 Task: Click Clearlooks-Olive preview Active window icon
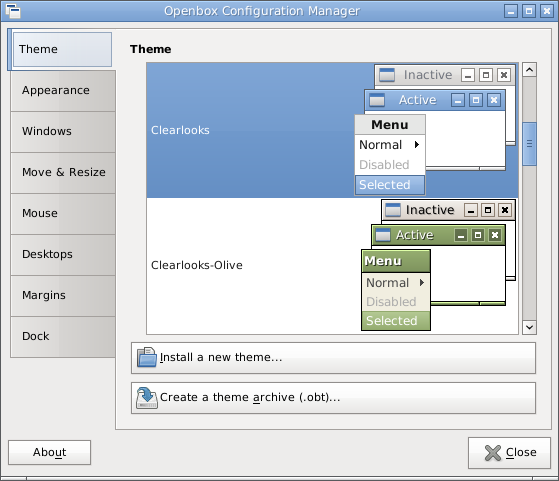pyautogui.click(x=383, y=235)
